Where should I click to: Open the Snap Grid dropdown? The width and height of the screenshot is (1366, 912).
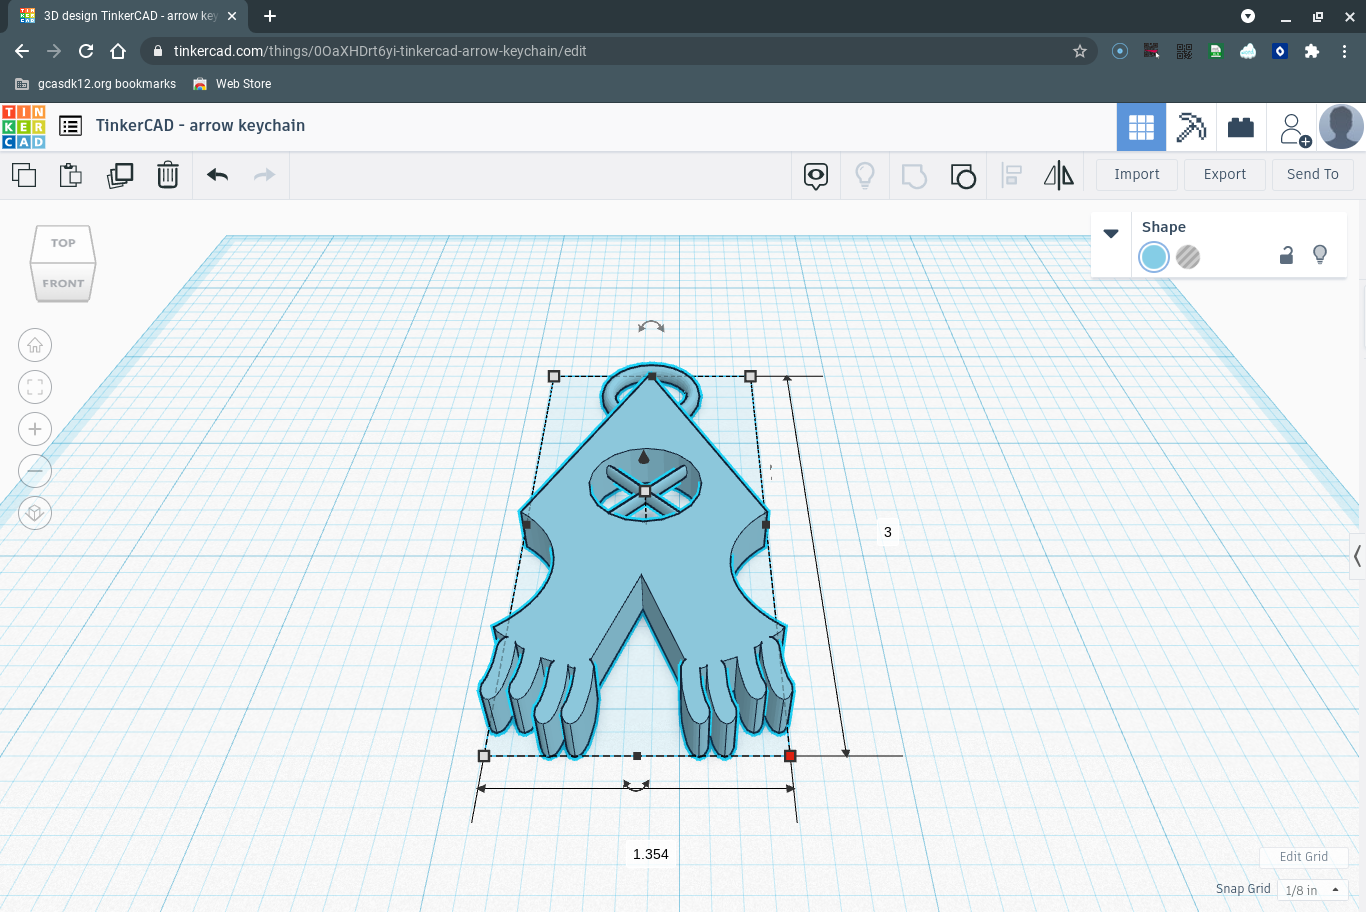coord(1312,890)
